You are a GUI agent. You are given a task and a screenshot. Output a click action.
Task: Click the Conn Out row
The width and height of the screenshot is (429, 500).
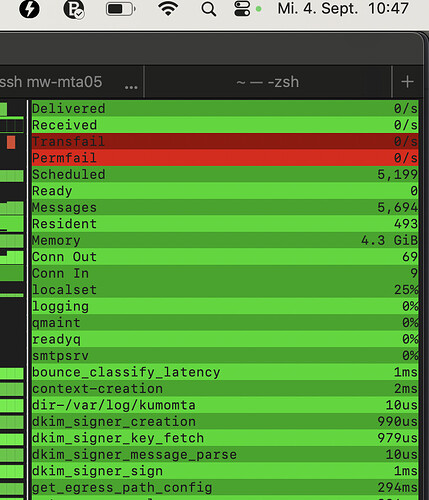[225, 257]
